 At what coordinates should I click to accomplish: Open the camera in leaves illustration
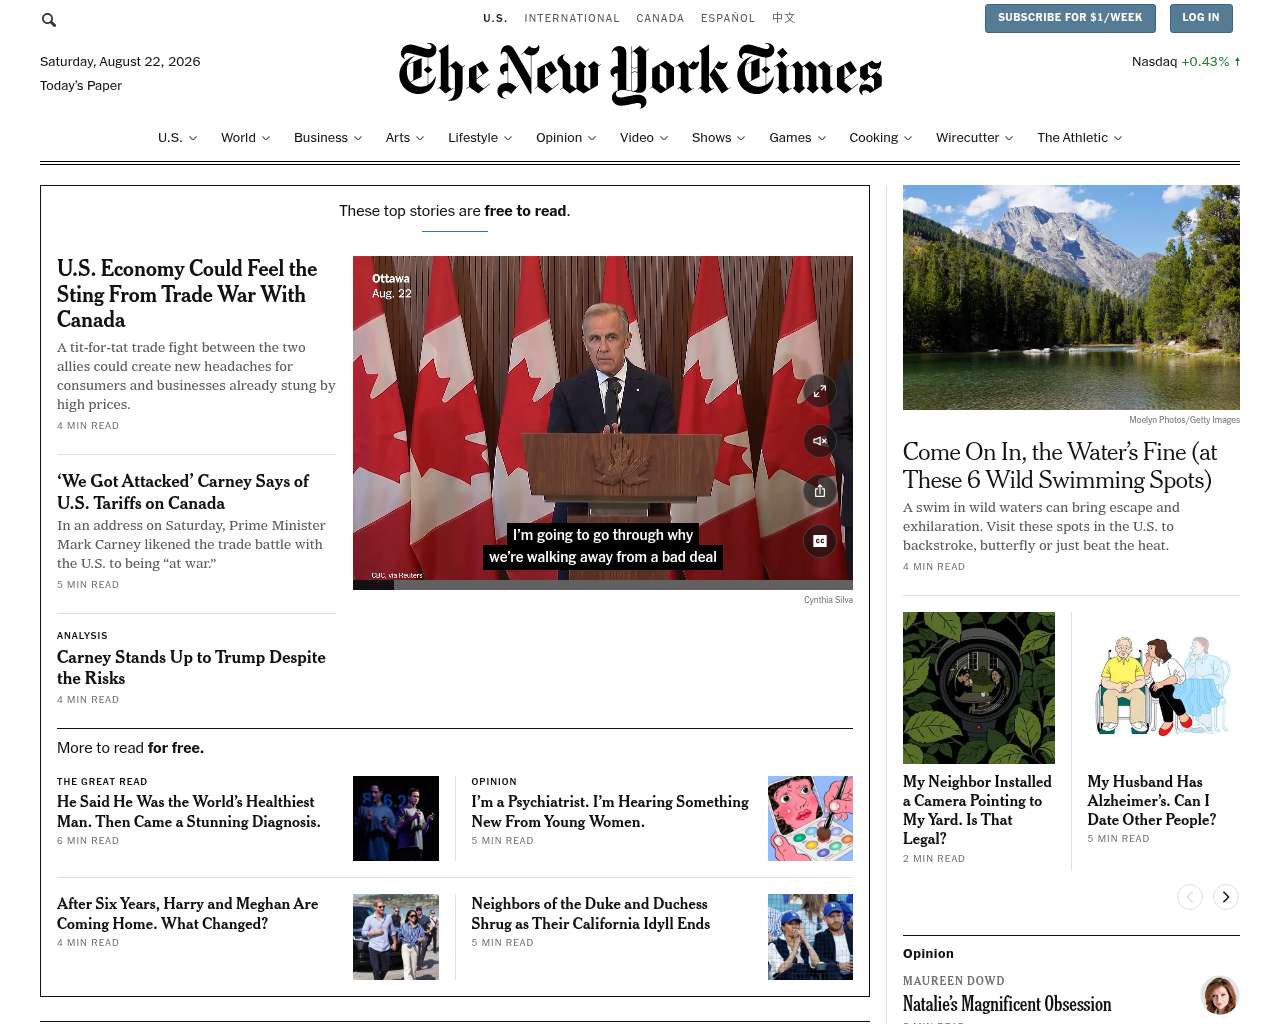[979, 688]
